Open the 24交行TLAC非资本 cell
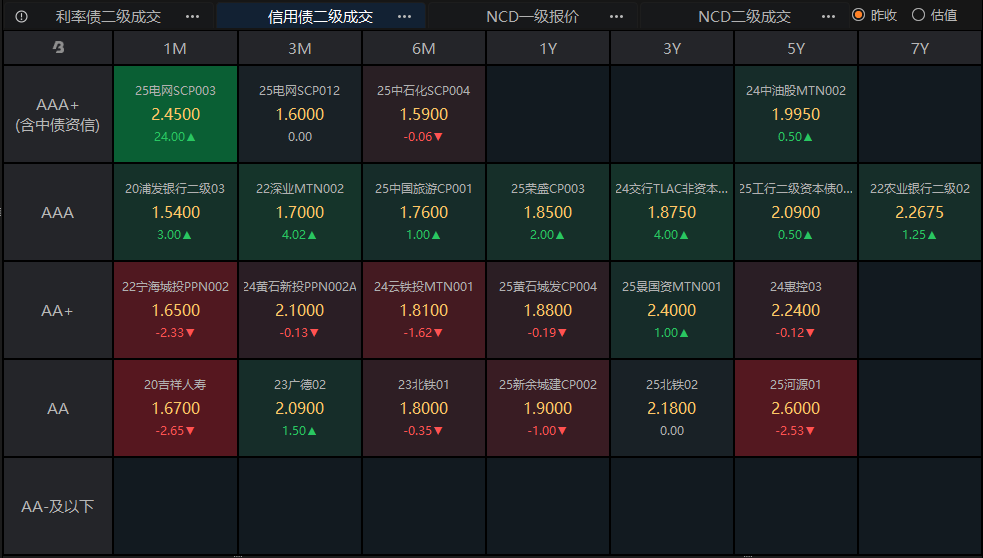 (672, 213)
